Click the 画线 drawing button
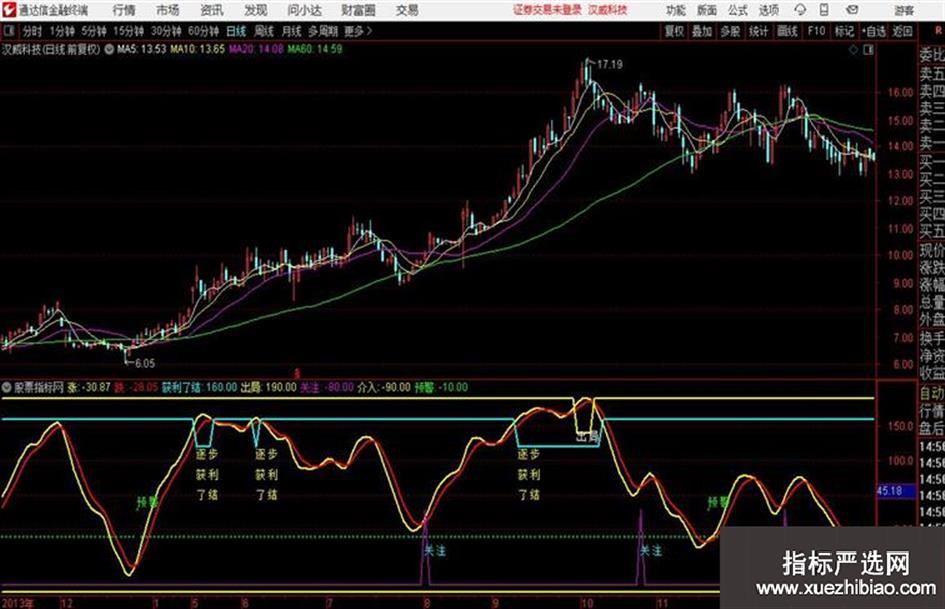The width and height of the screenshot is (945, 609). coord(787,31)
